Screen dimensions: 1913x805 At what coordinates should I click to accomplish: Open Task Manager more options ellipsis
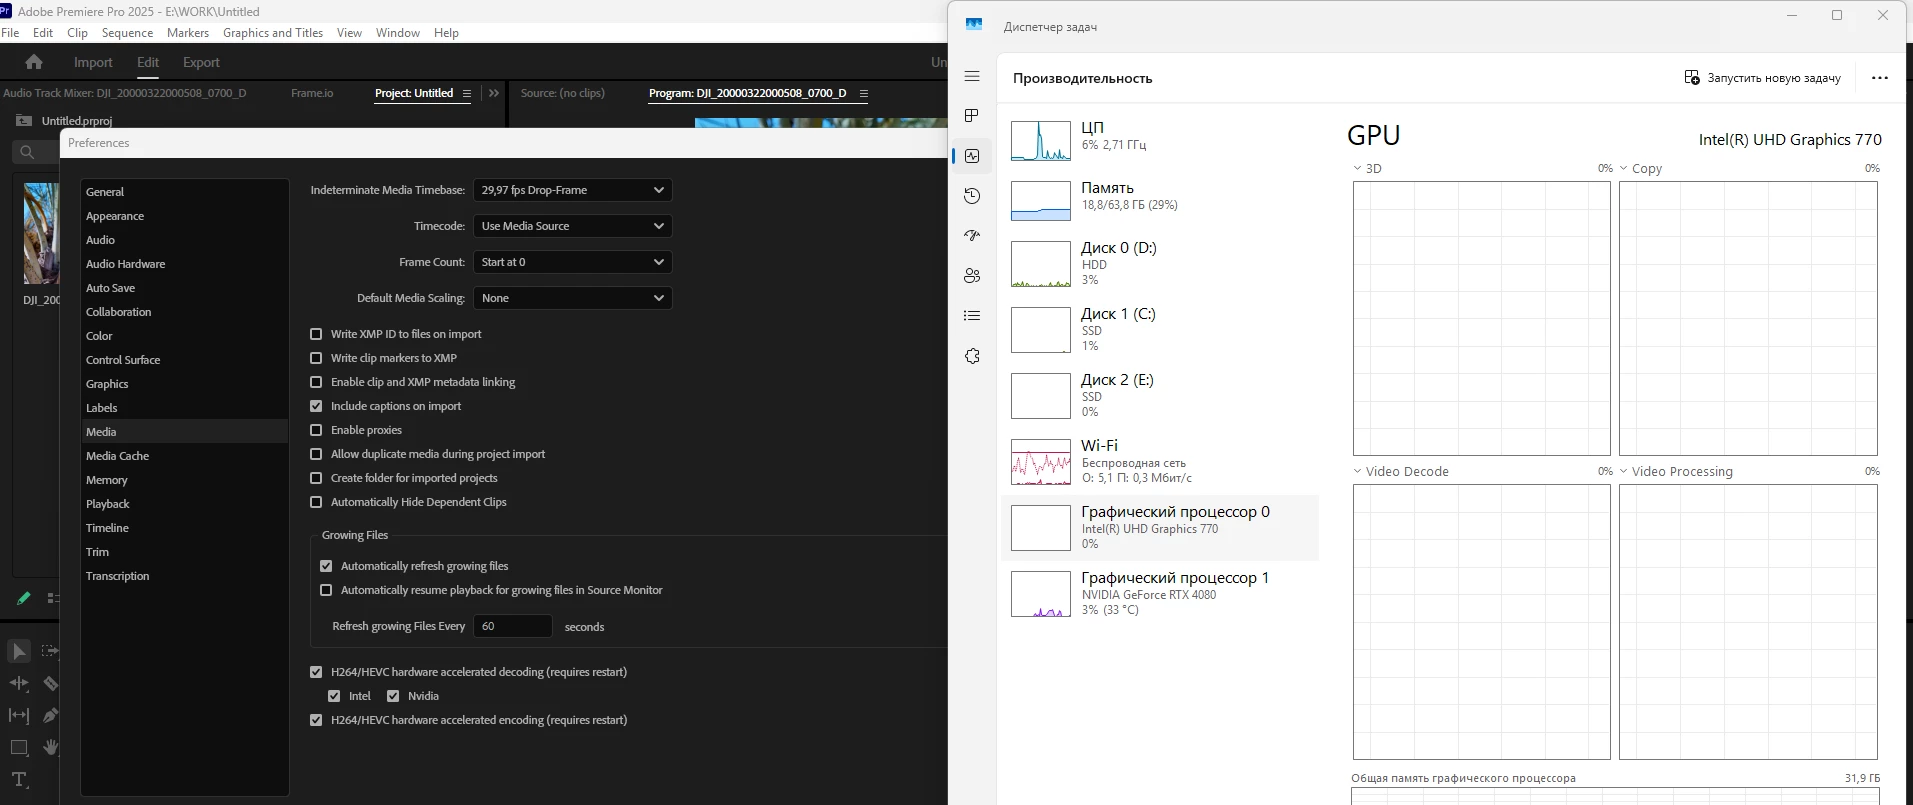click(x=1880, y=78)
